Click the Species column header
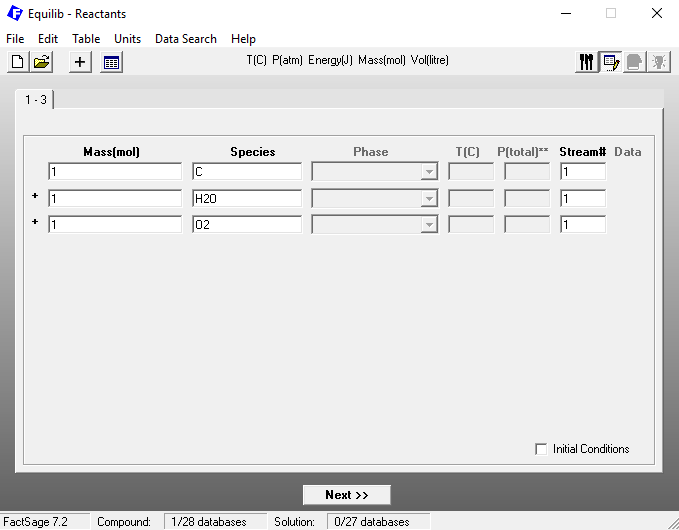 253,152
